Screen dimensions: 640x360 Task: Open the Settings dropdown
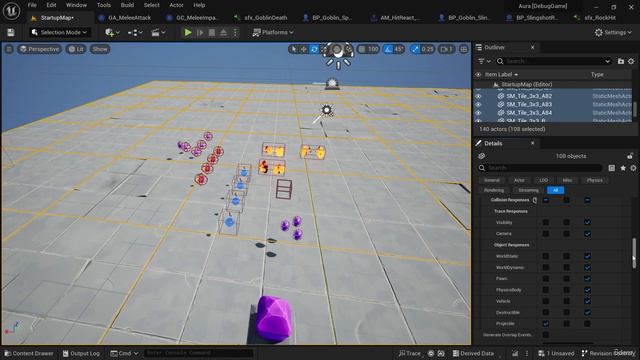[x=613, y=32]
